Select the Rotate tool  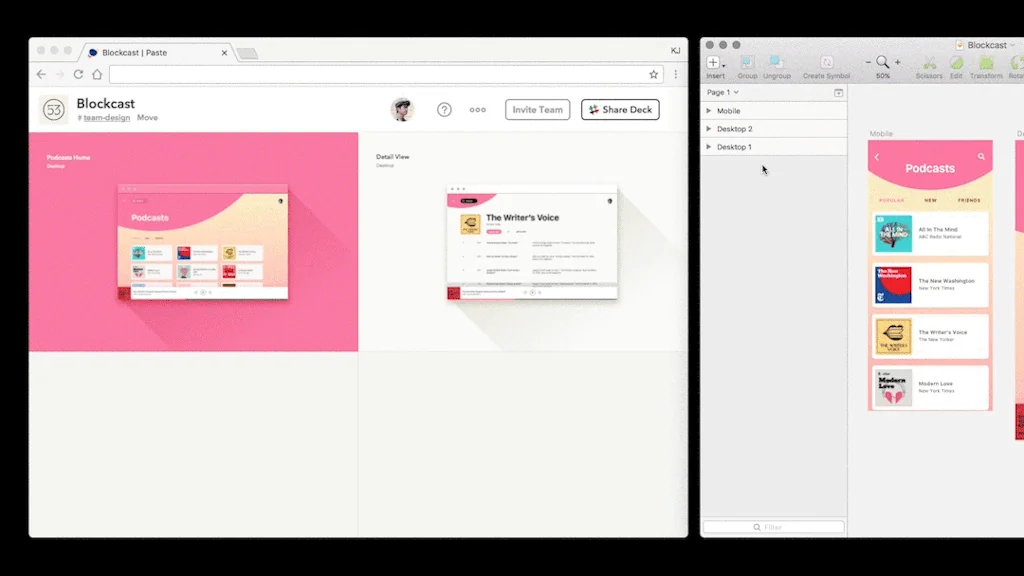tap(1014, 62)
